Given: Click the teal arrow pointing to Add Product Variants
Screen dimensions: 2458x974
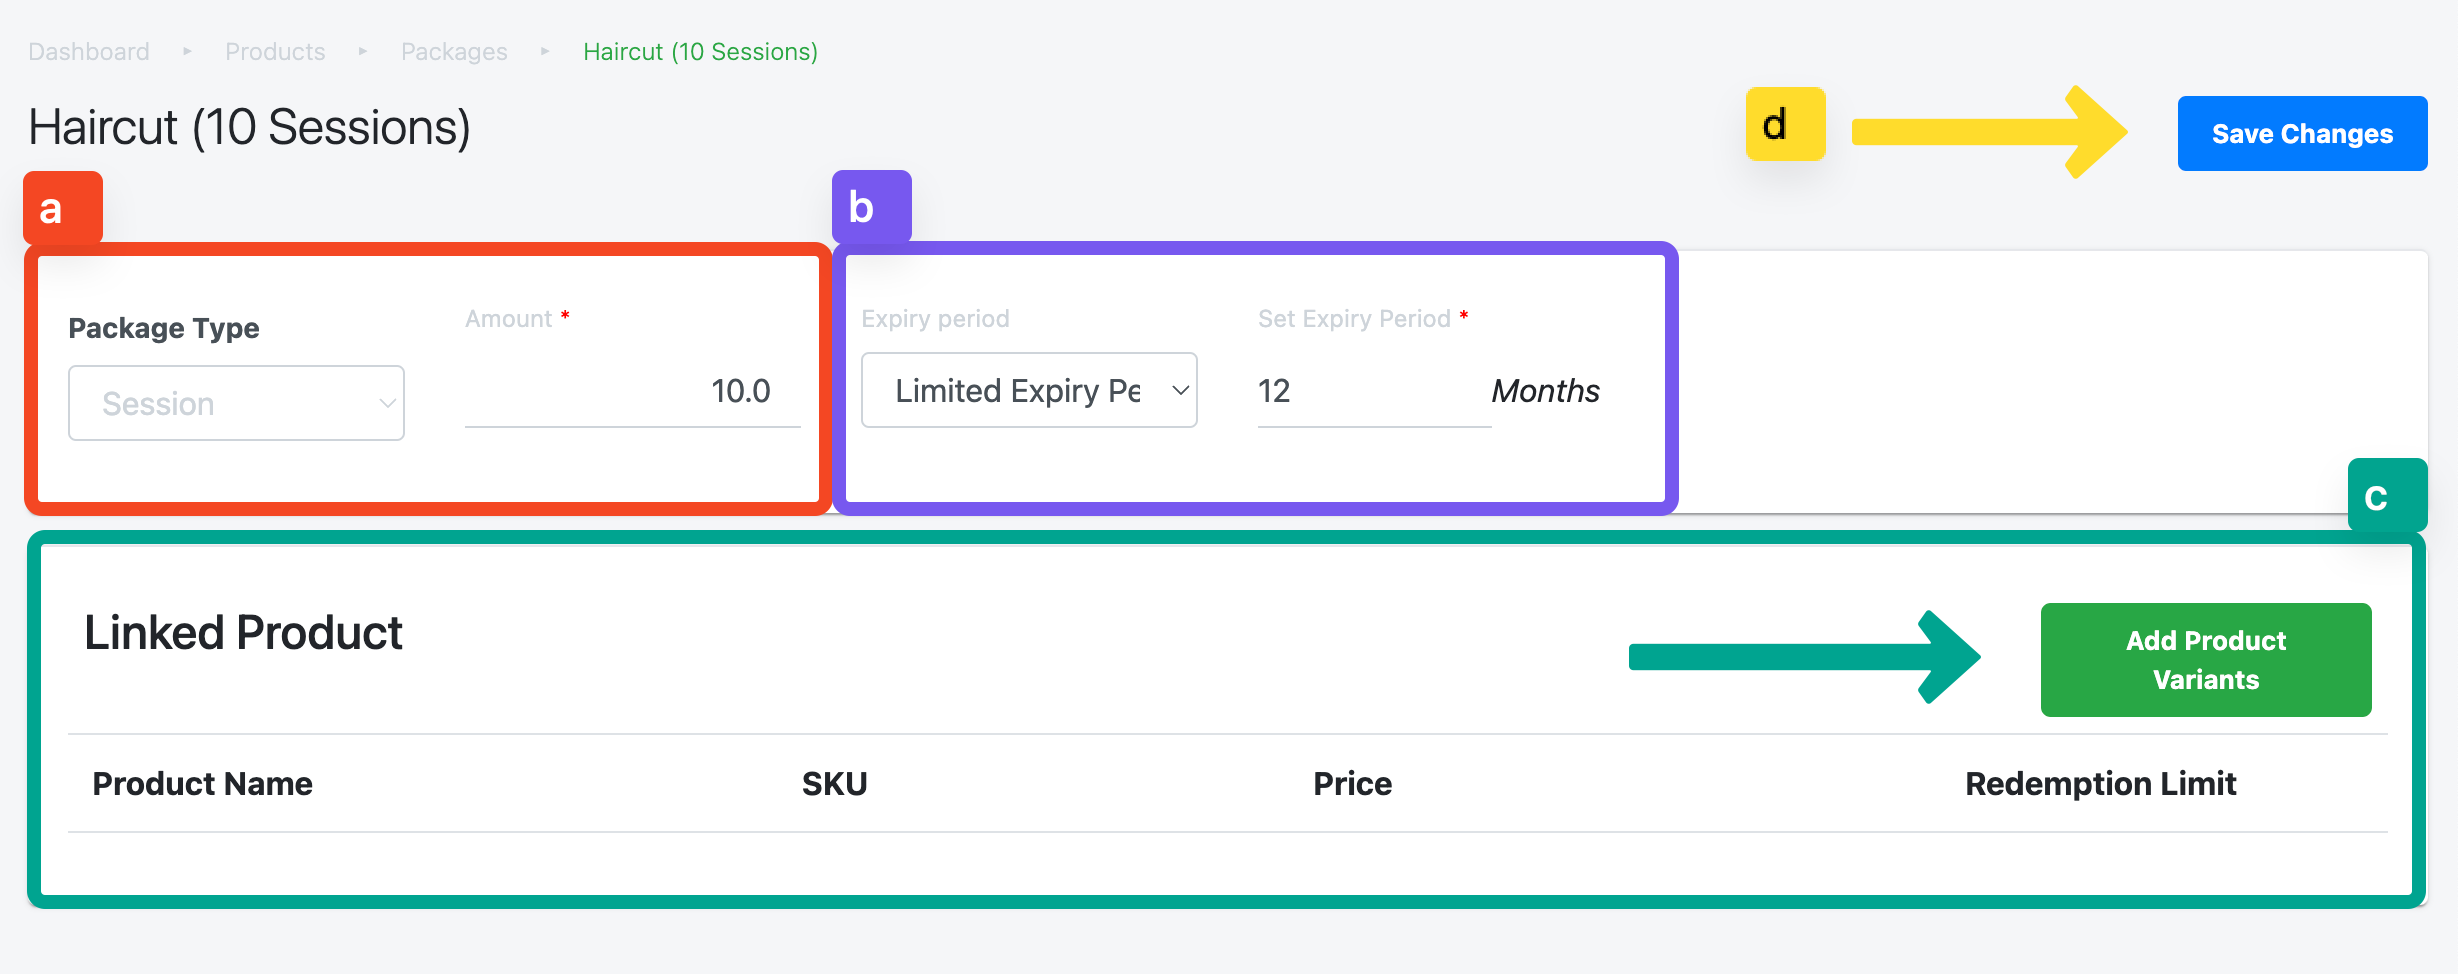Looking at the screenshot, I should 1804,657.
